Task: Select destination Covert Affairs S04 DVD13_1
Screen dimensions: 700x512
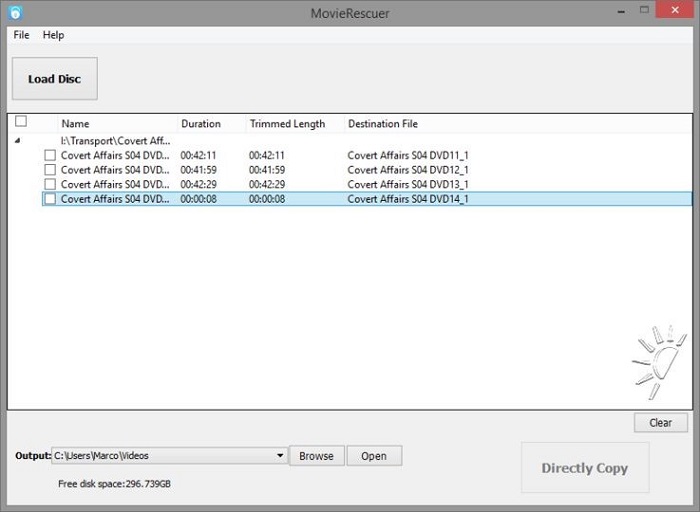Action: (x=408, y=184)
